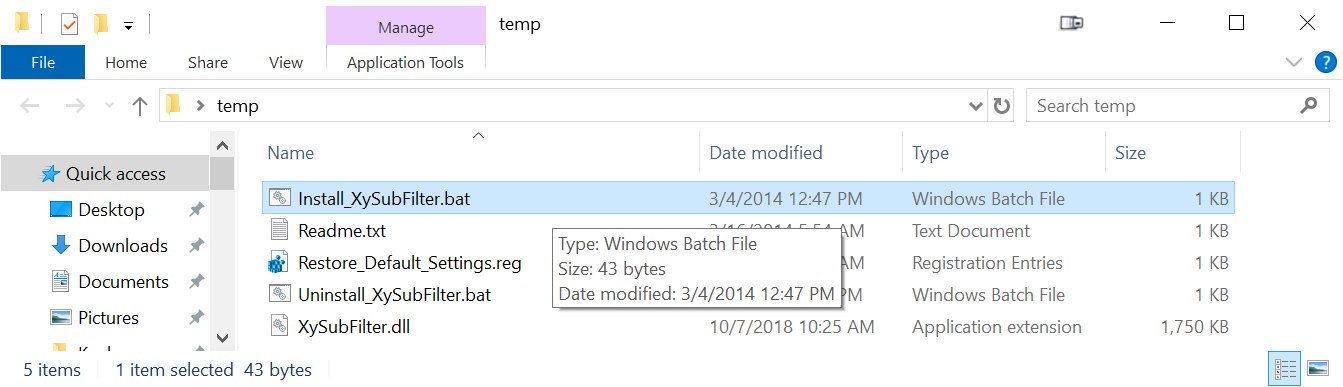This screenshot has width=1343, height=387.
Task: Open the Customize Quick Access Toolbar dropdown arrow
Action: click(128, 25)
